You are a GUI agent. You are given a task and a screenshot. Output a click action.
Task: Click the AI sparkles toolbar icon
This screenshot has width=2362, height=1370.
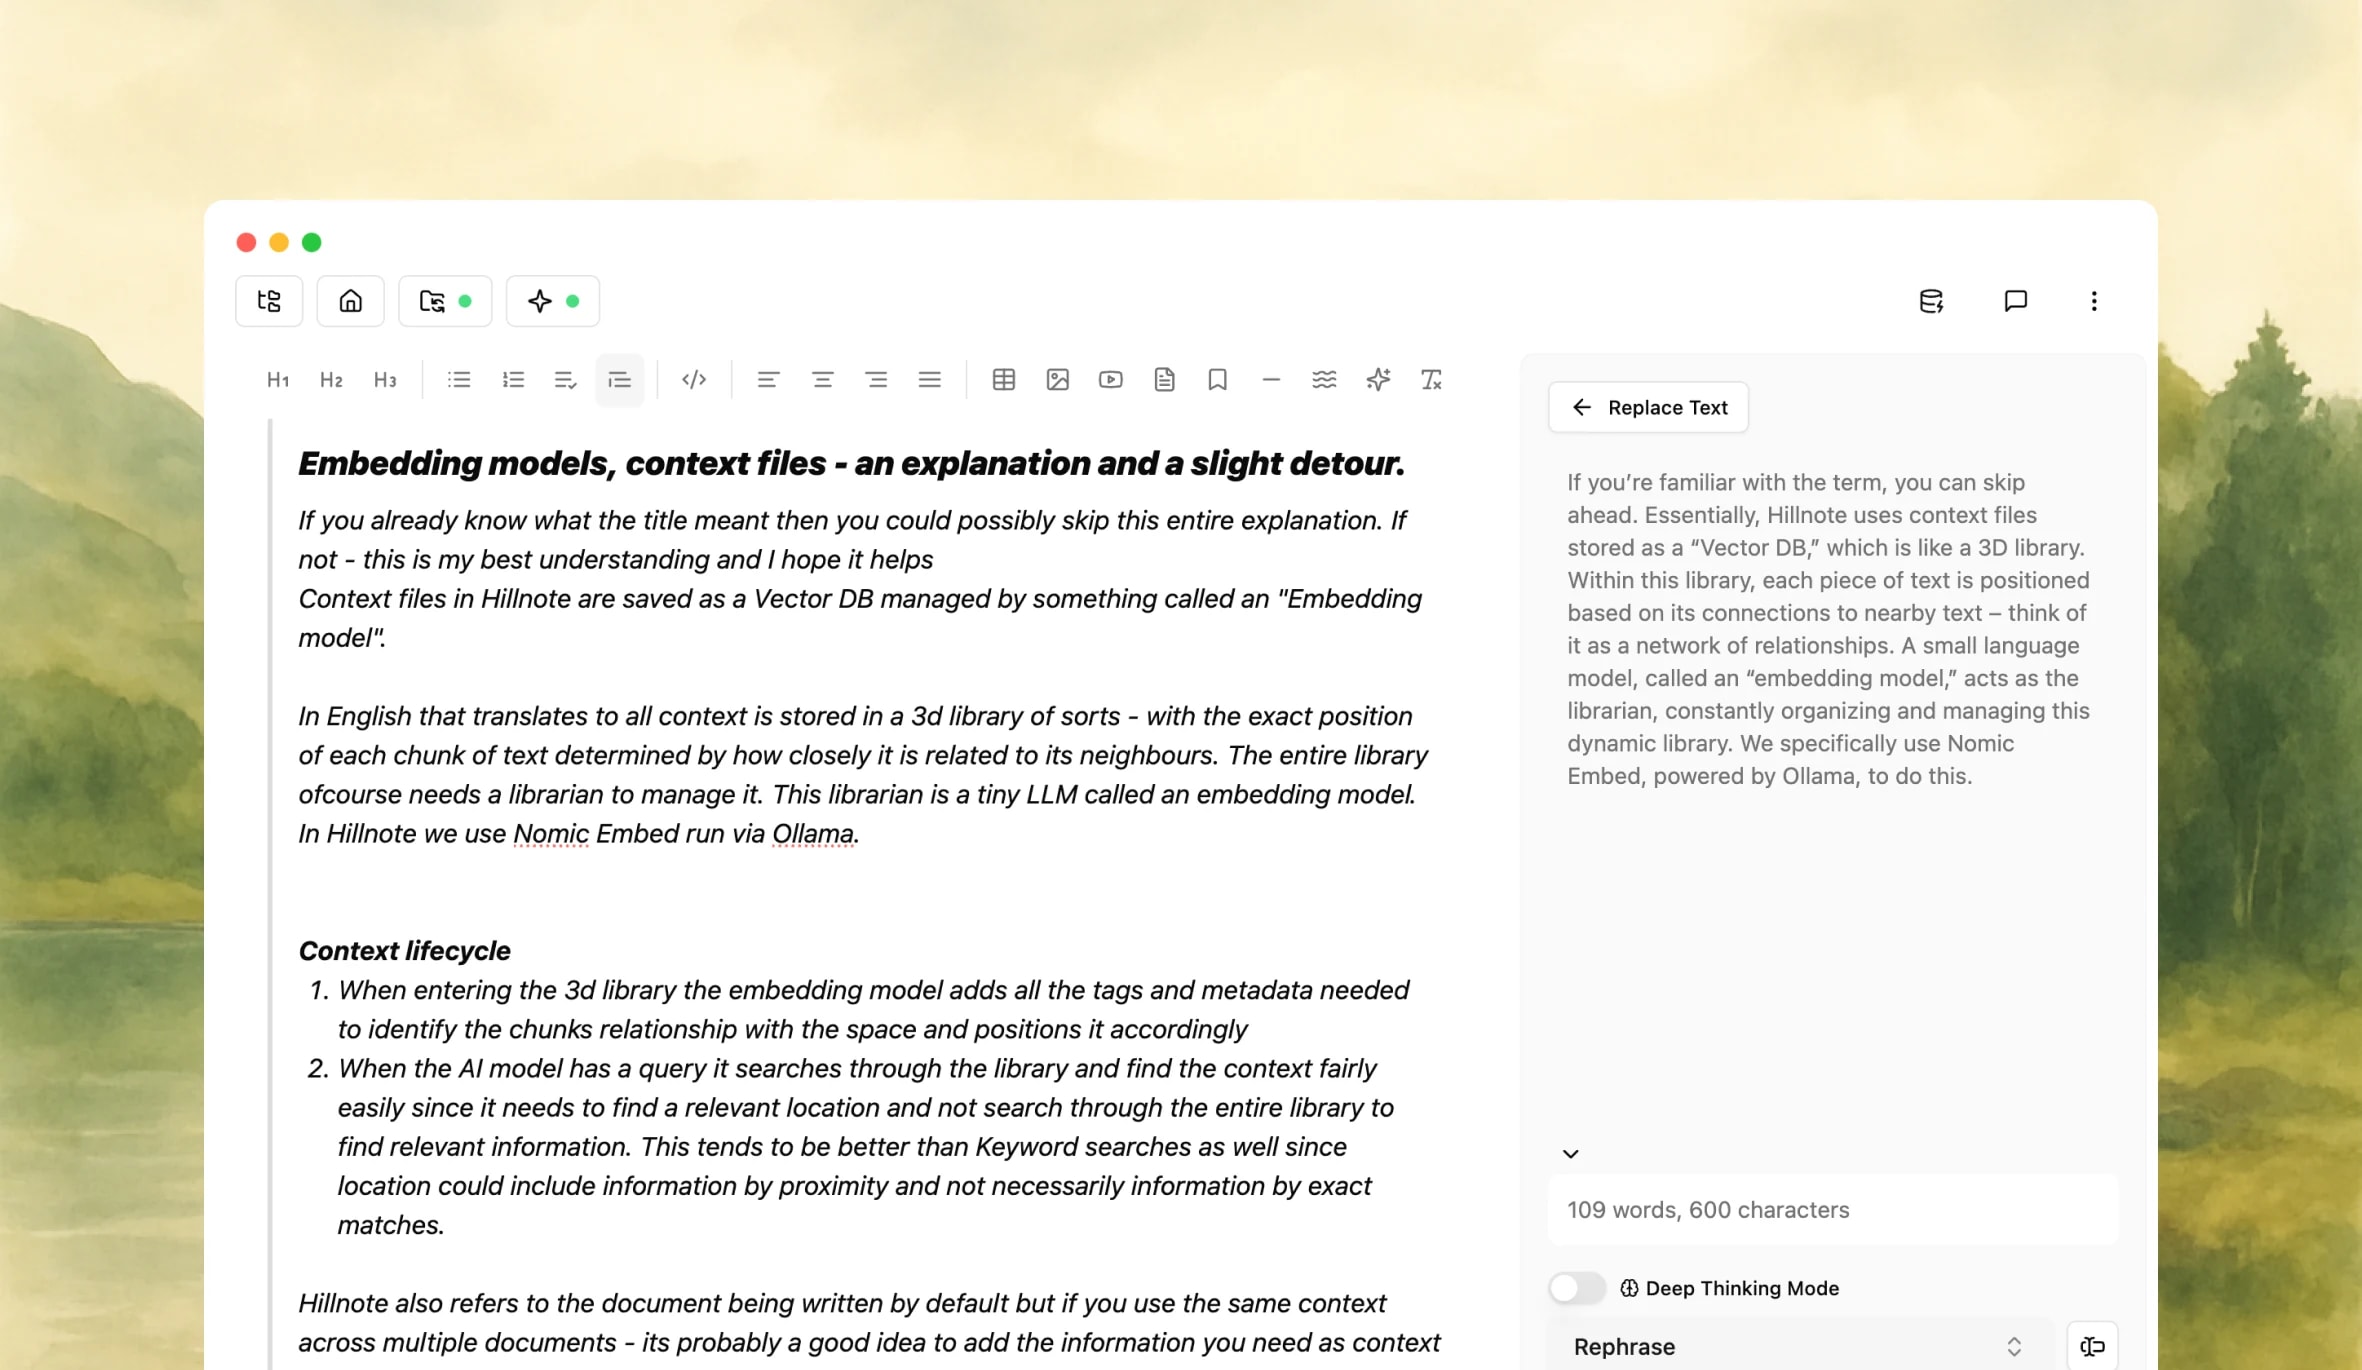tap(1378, 380)
